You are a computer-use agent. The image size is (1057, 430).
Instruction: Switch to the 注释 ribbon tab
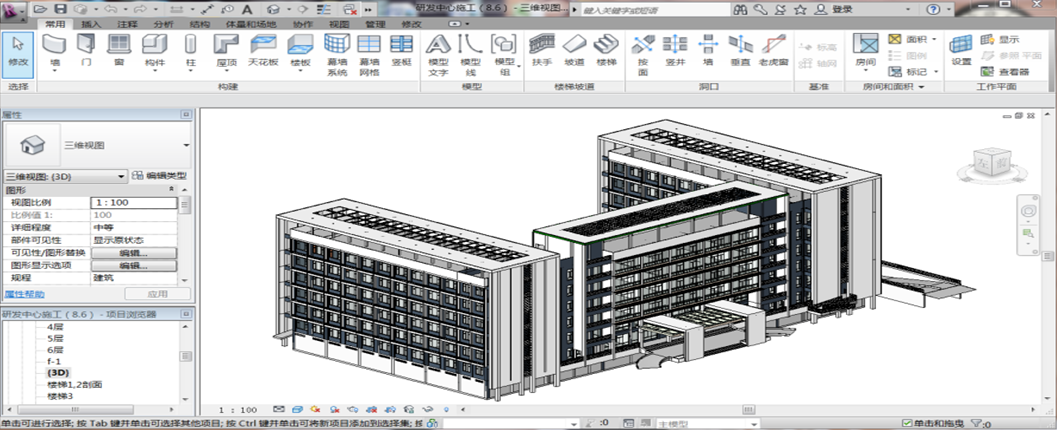(x=128, y=23)
